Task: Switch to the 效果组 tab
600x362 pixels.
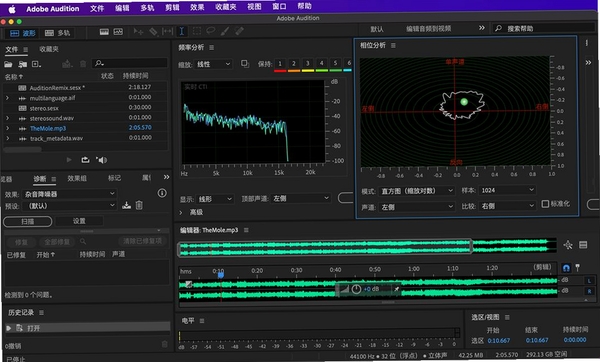Action: [x=77, y=178]
